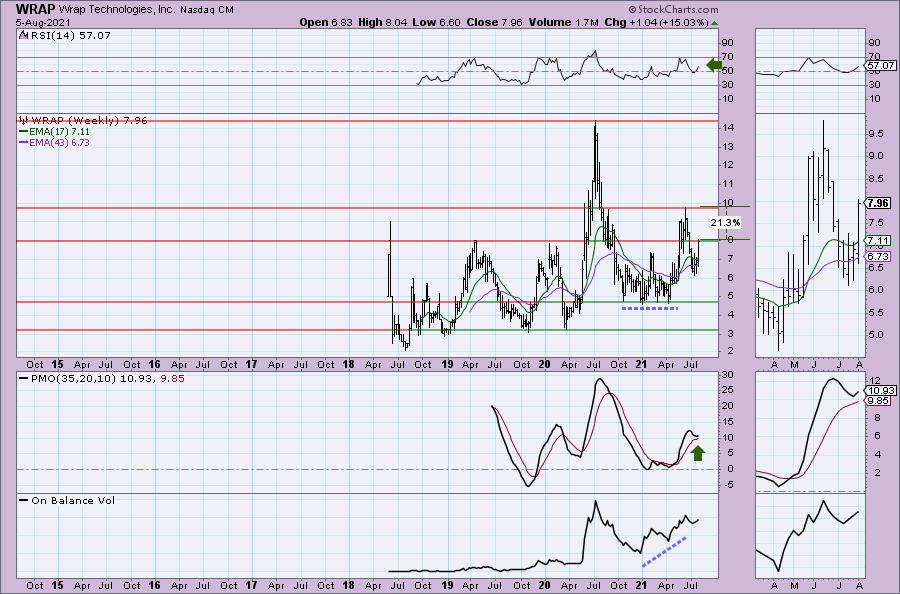Click the green EMA(17) legend line swatch
The image size is (900, 594).
24,132
